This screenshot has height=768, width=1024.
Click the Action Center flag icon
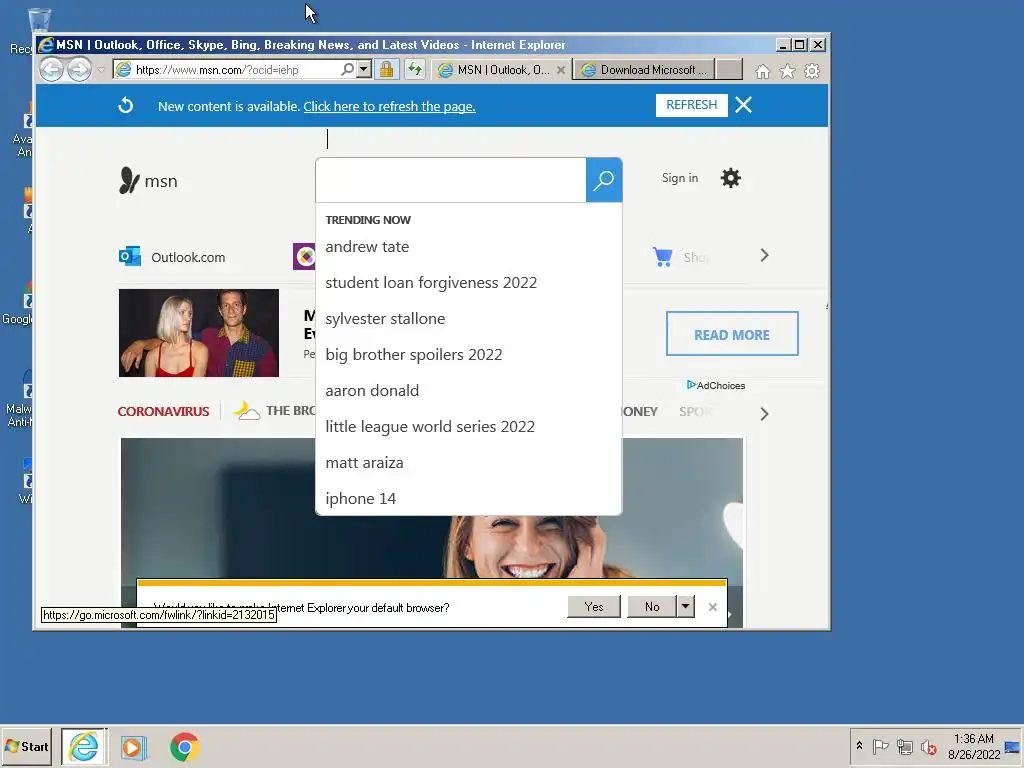pyautogui.click(x=880, y=746)
